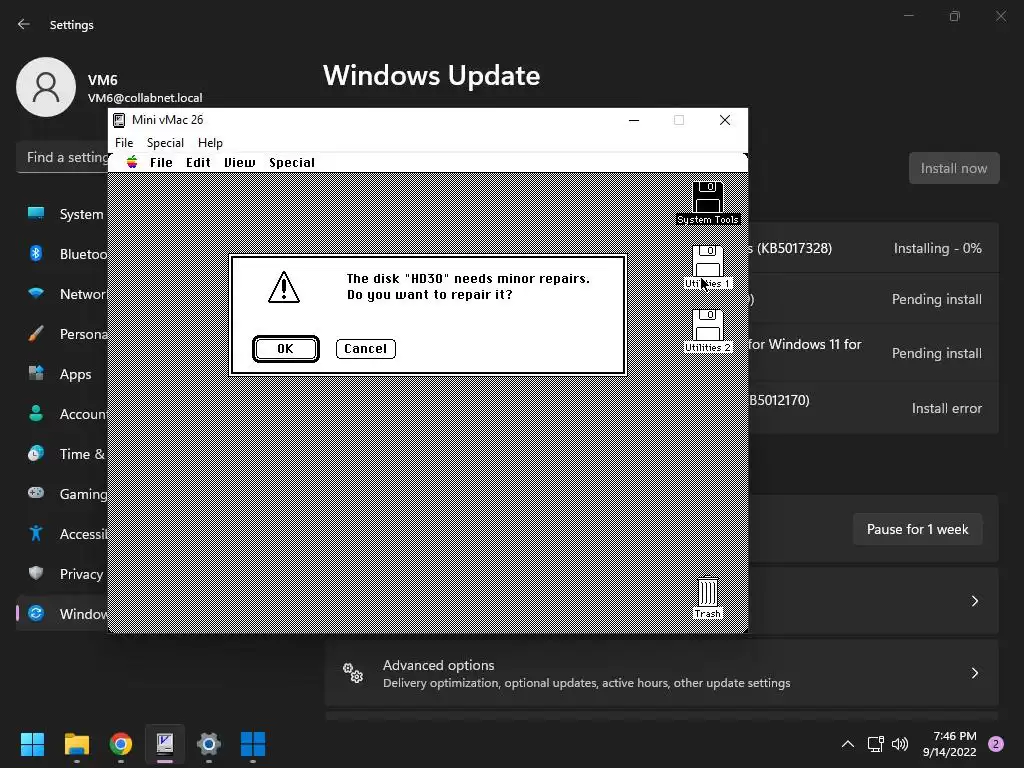Open Accounts section icon in Settings

pyautogui.click(x=36, y=413)
